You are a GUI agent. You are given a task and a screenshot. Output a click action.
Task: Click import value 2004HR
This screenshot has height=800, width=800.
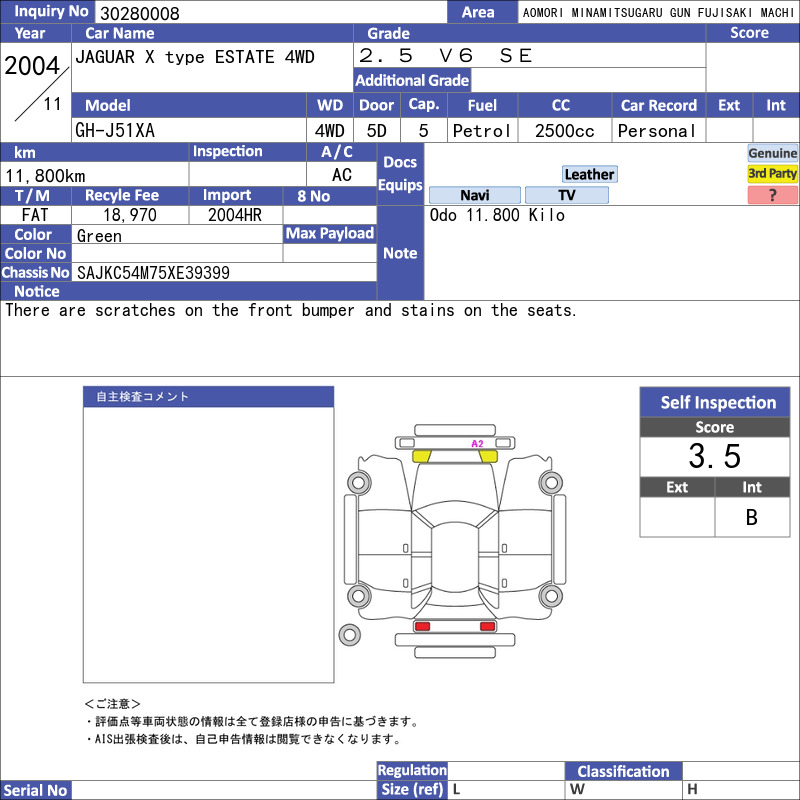tap(235, 215)
